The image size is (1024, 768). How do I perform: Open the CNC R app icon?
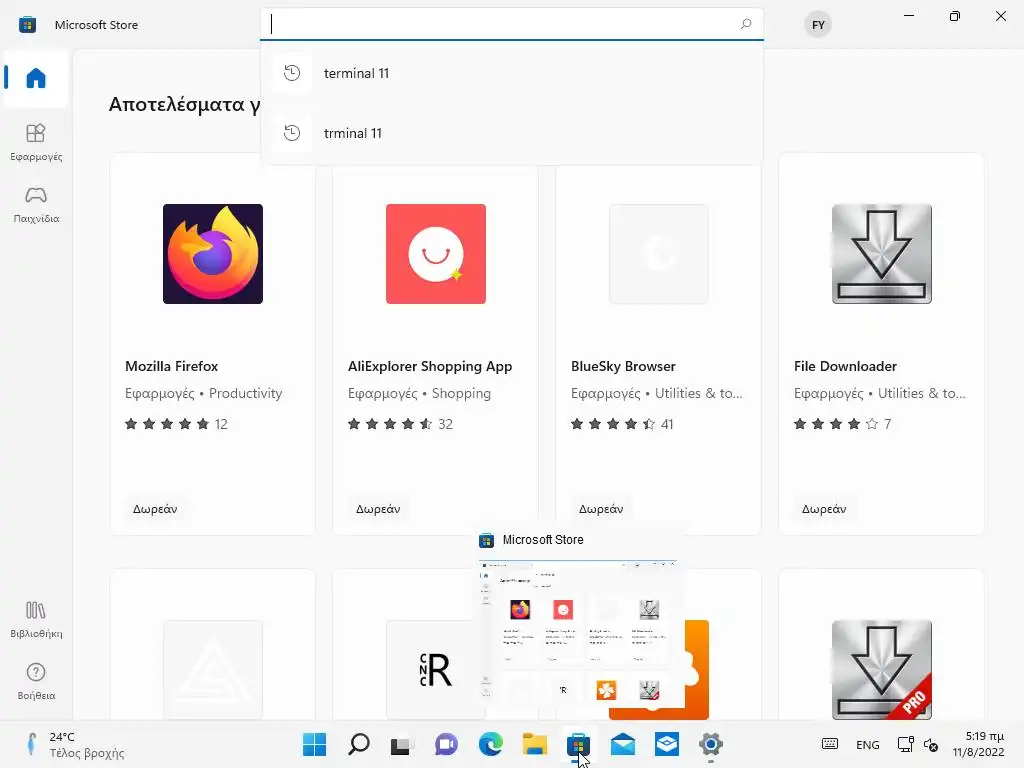436,670
